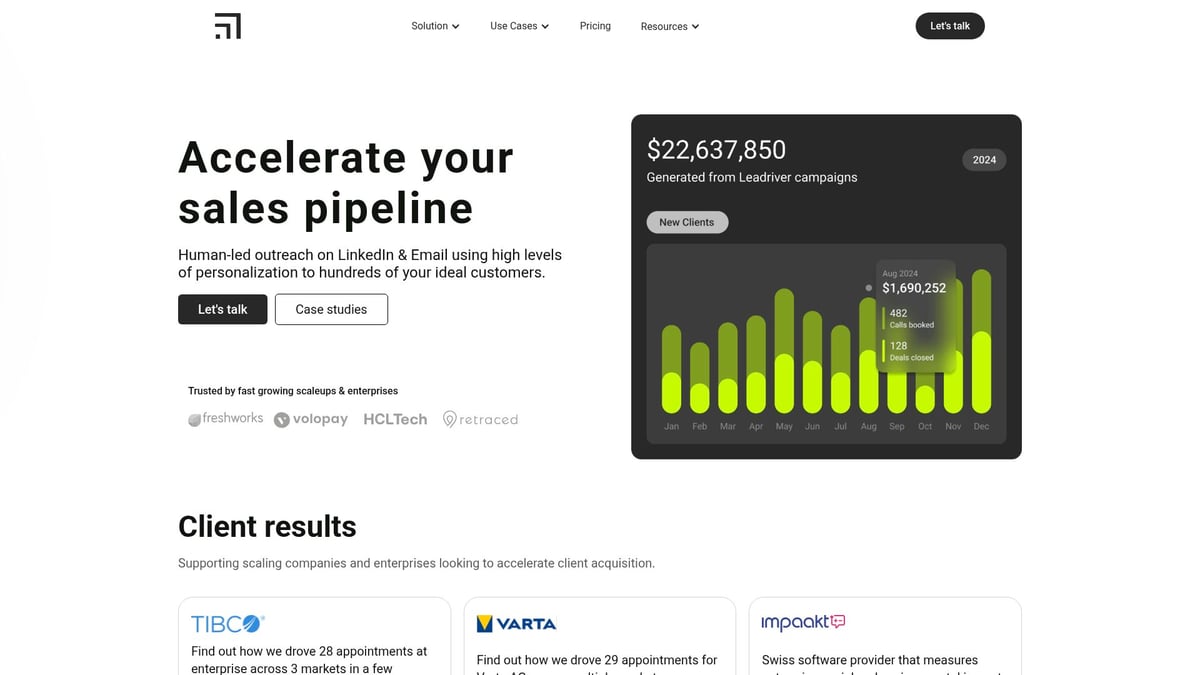Select the New Clients filter chip
This screenshot has height=675, width=1200.
tap(687, 222)
